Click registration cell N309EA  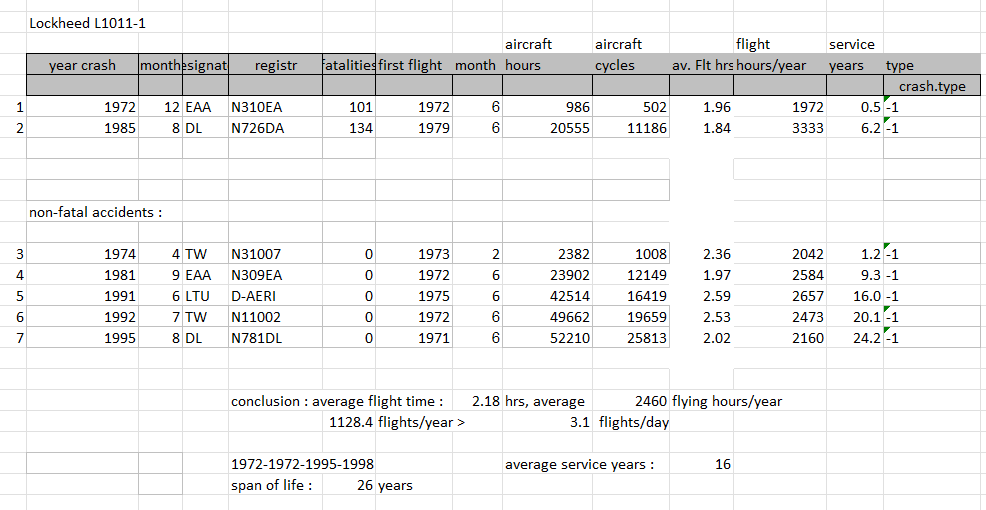275,275
